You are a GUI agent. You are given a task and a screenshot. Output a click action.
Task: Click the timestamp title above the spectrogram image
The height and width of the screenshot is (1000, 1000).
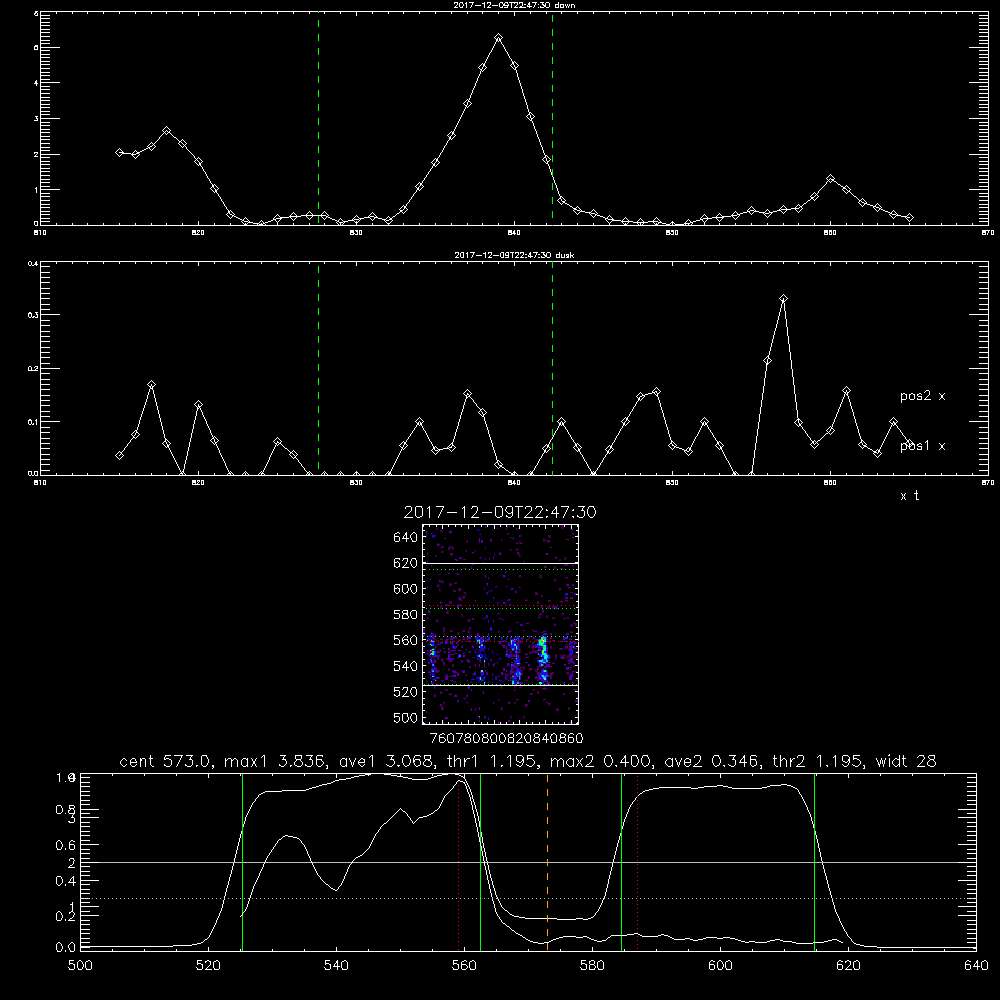[x=500, y=513]
